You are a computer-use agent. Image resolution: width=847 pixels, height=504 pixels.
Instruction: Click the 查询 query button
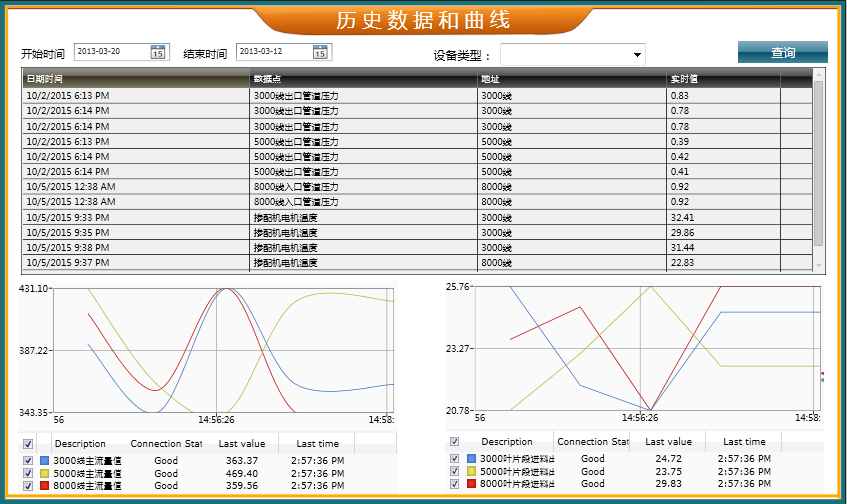coord(782,53)
